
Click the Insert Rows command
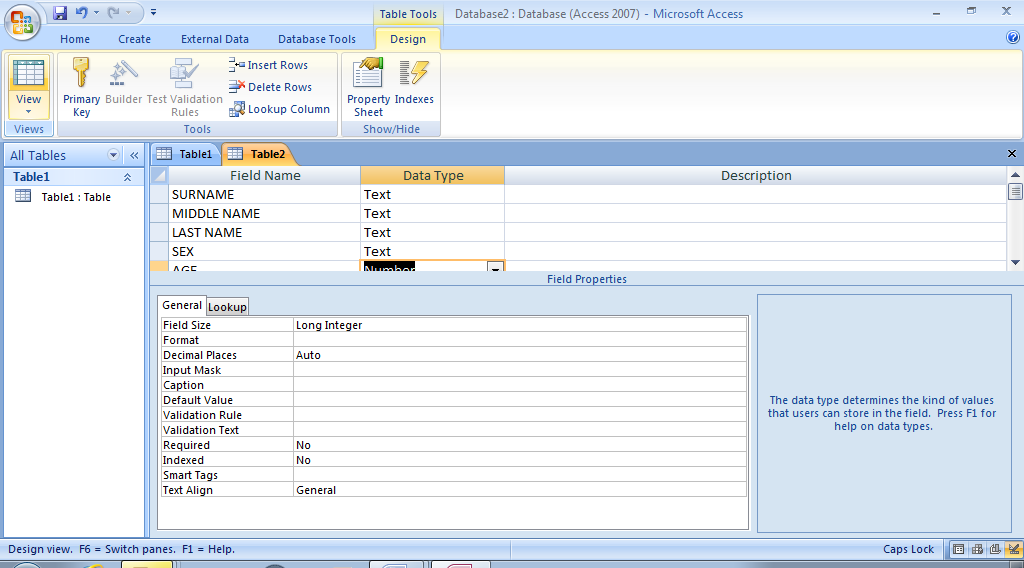pos(269,65)
